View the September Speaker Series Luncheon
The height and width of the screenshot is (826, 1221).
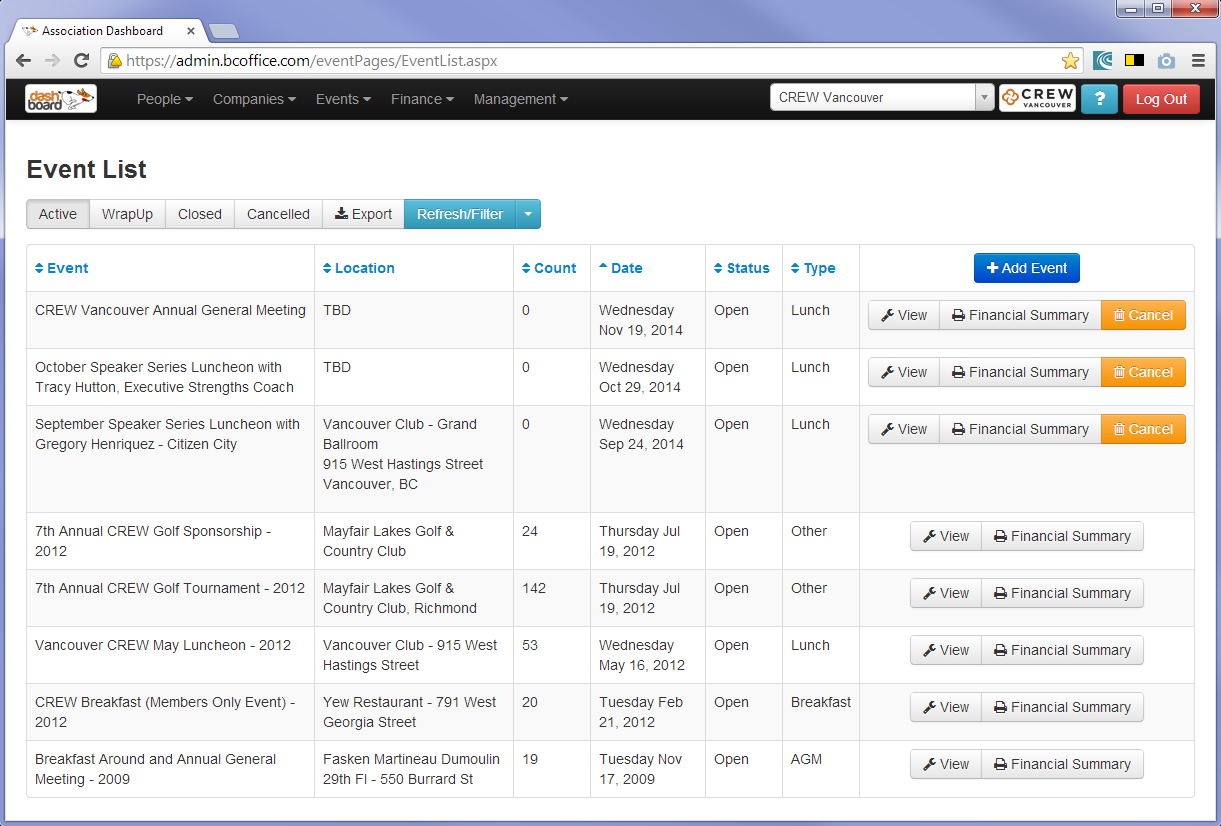click(x=904, y=429)
